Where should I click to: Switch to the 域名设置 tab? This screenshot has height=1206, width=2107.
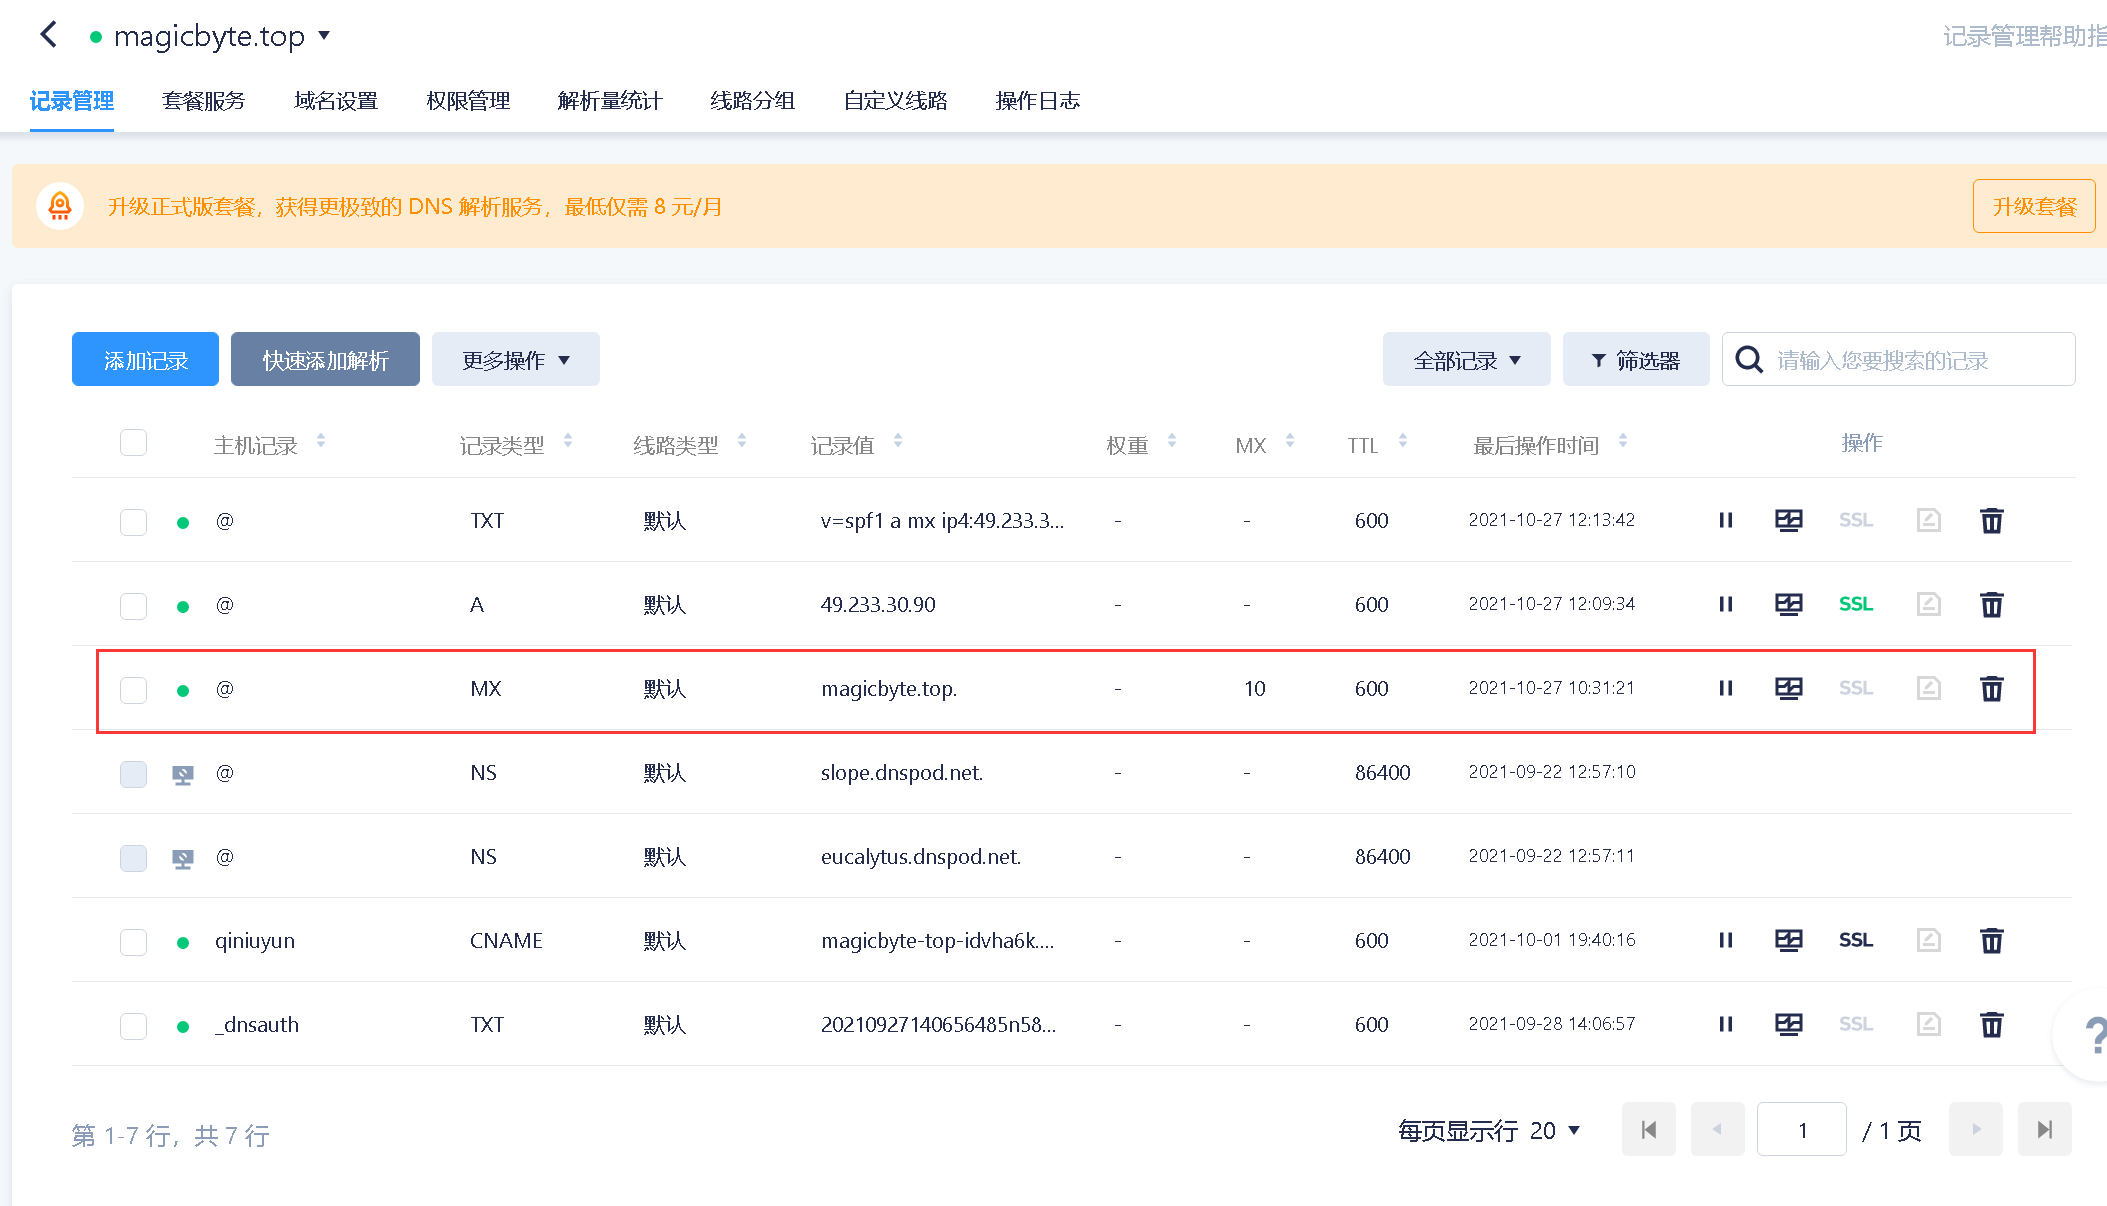[x=336, y=101]
